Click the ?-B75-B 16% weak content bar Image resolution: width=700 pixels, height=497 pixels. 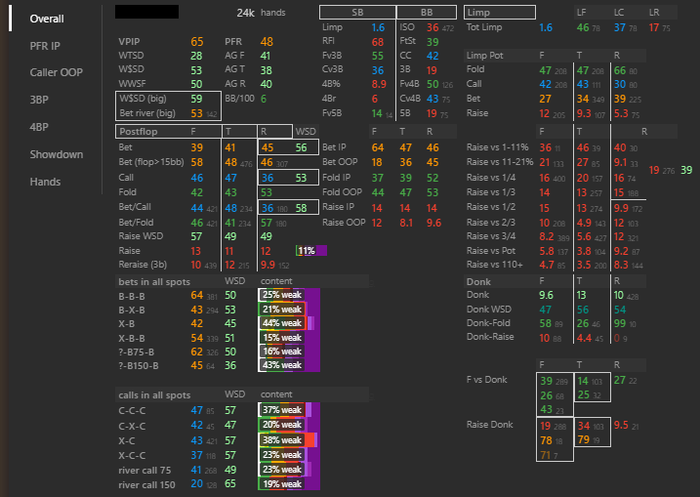pos(289,351)
